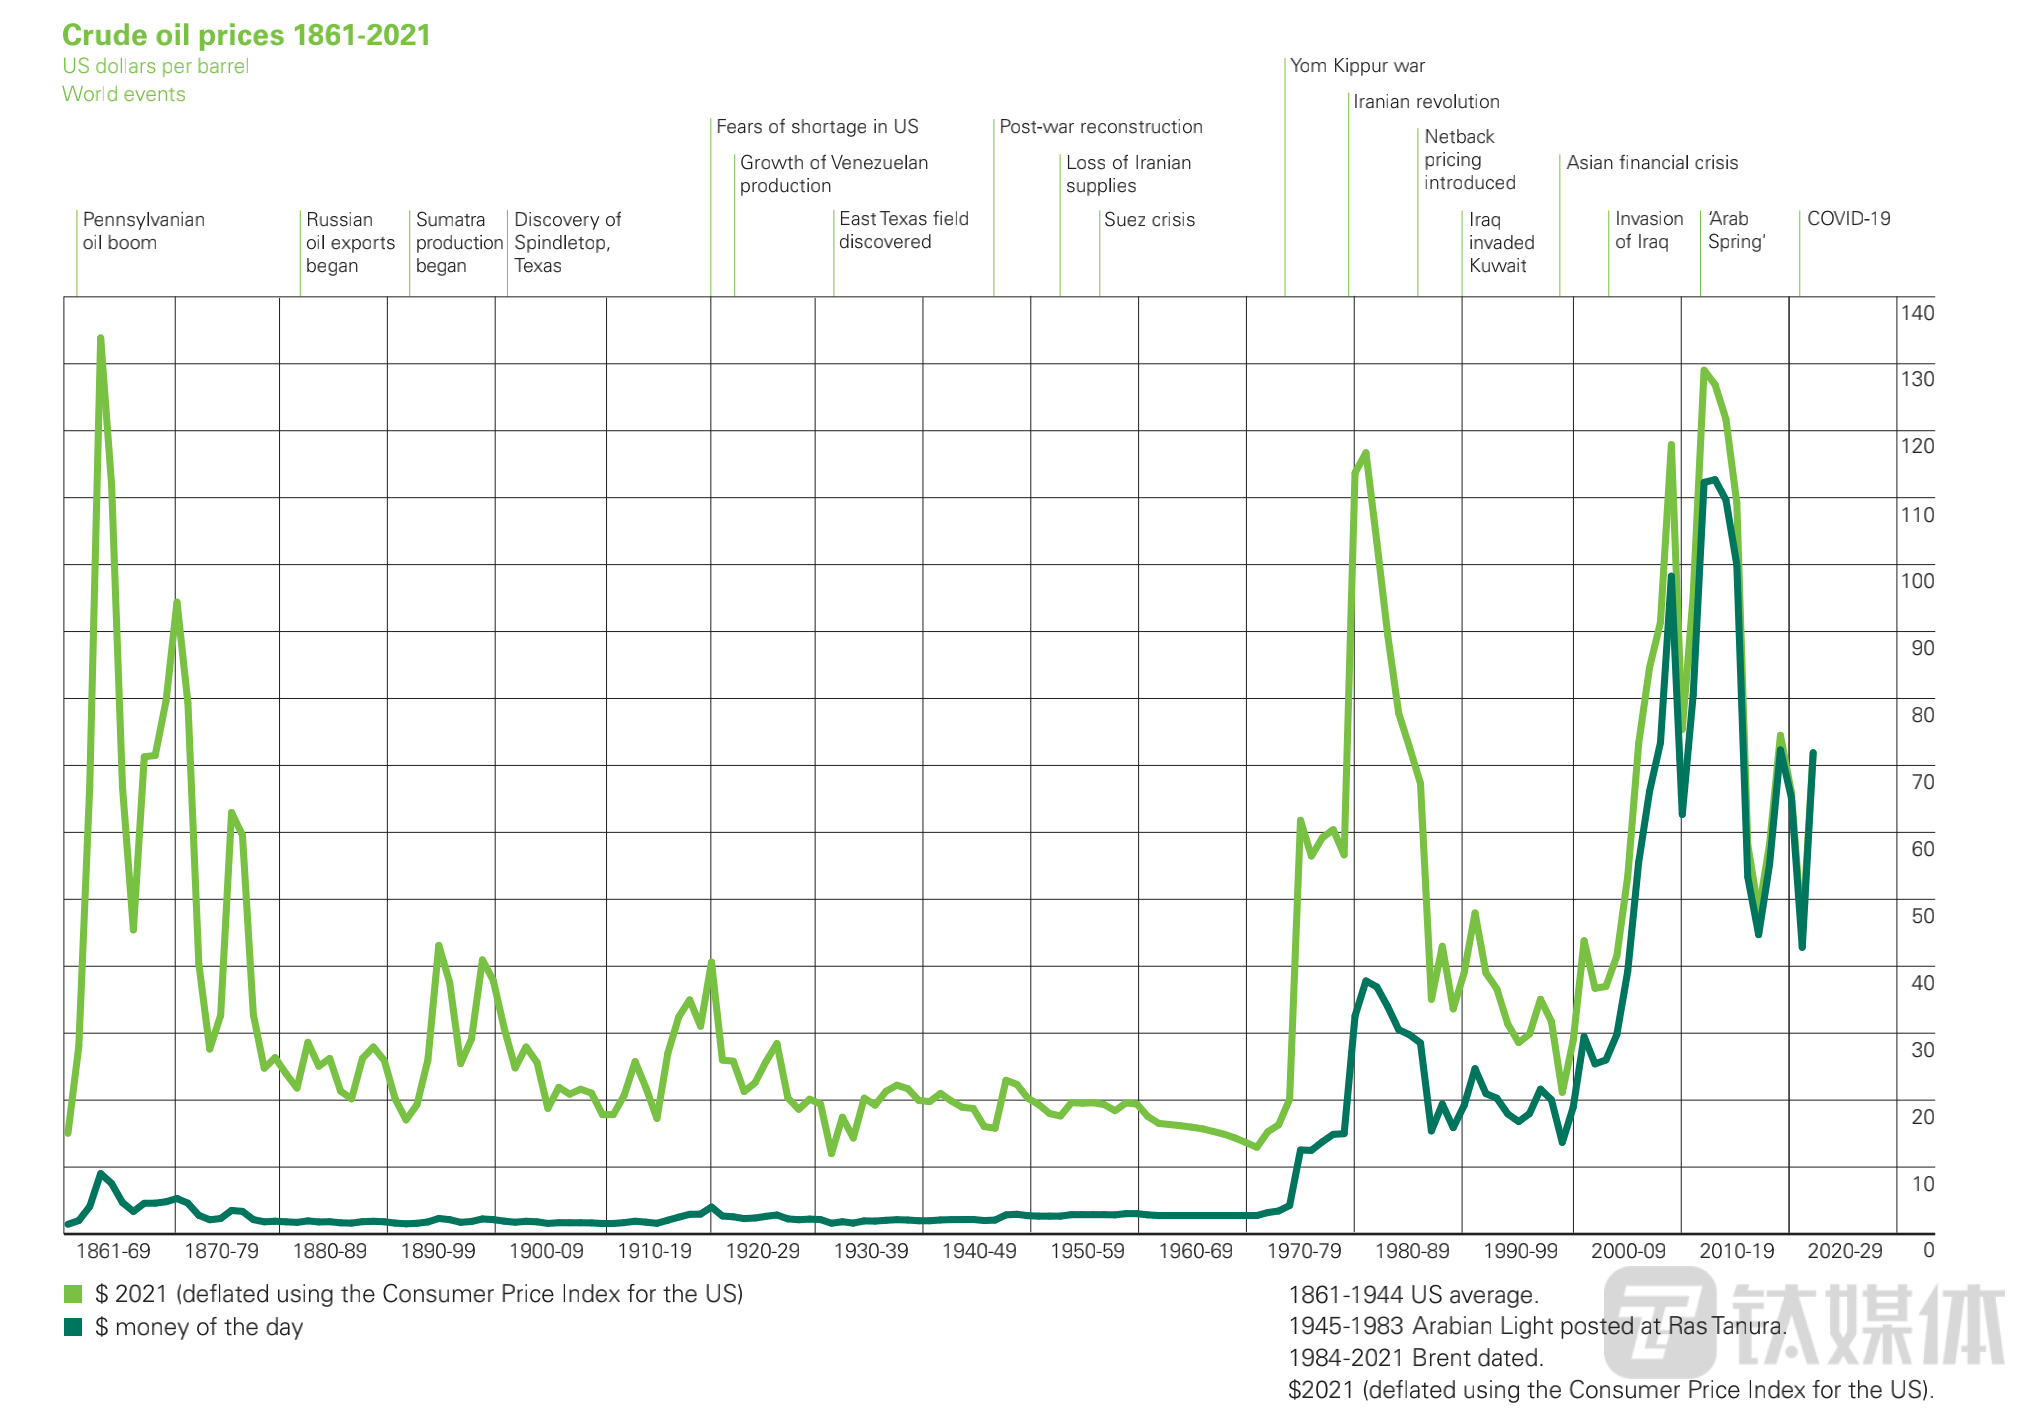The width and height of the screenshot is (2042, 1416).
Task: Select the 'Iraq invaded Kuwait' label
Action: point(1500,242)
